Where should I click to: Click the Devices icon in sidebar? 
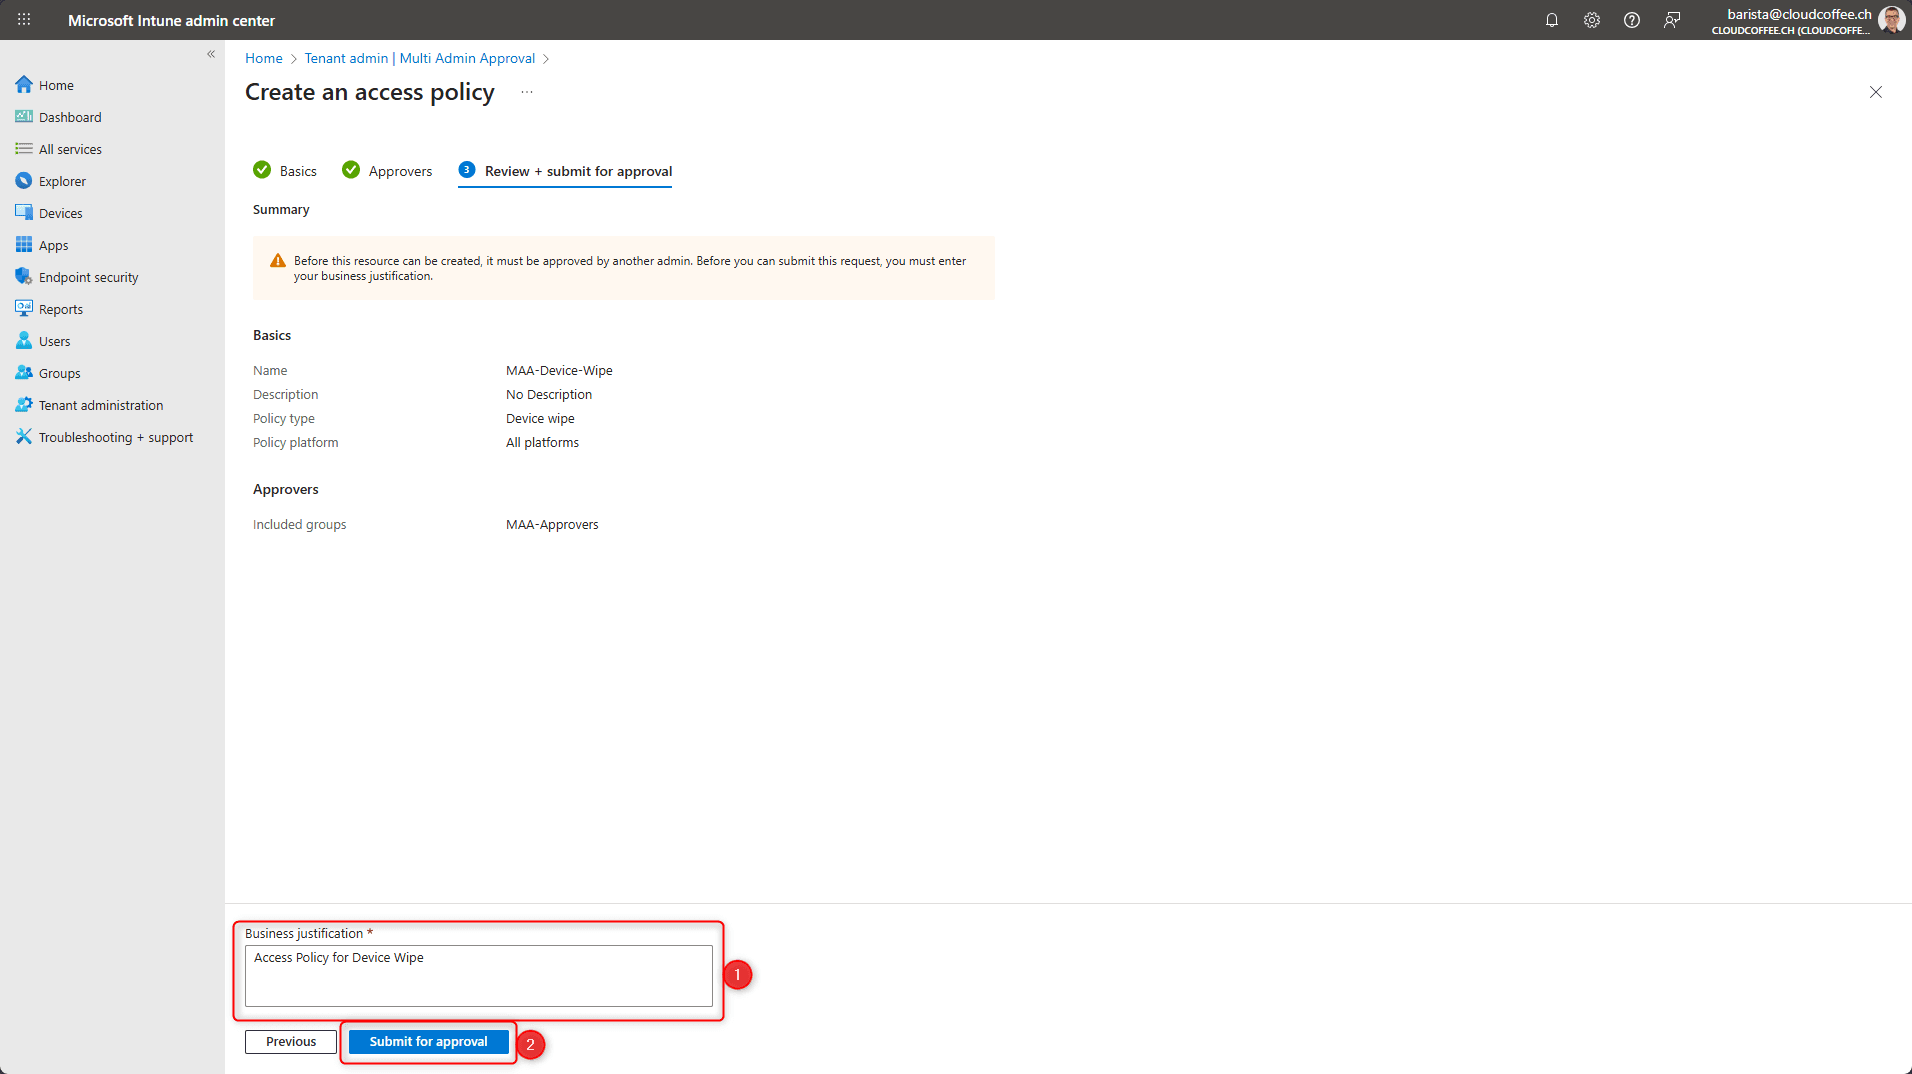click(24, 213)
